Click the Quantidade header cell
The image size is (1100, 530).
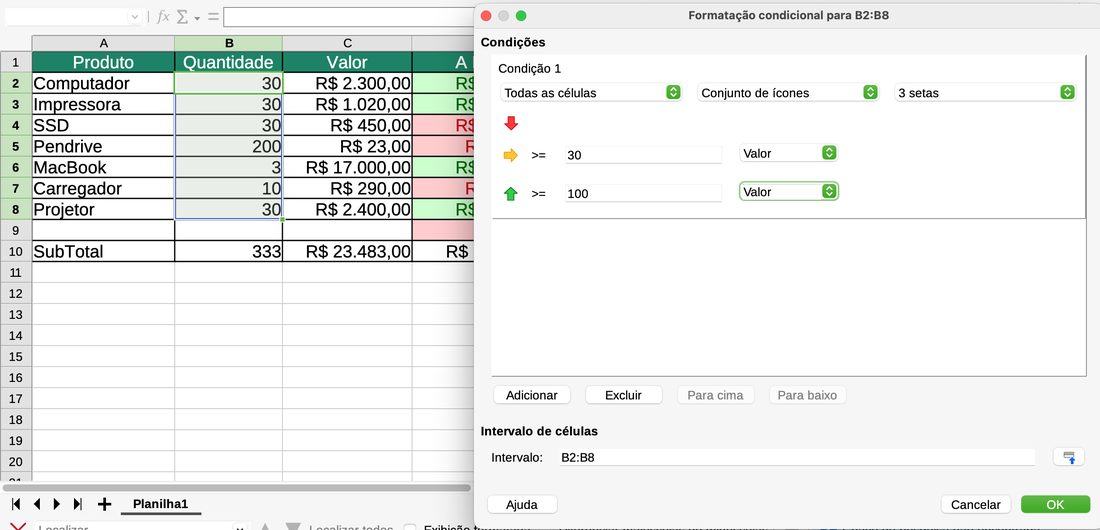[x=228, y=62]
